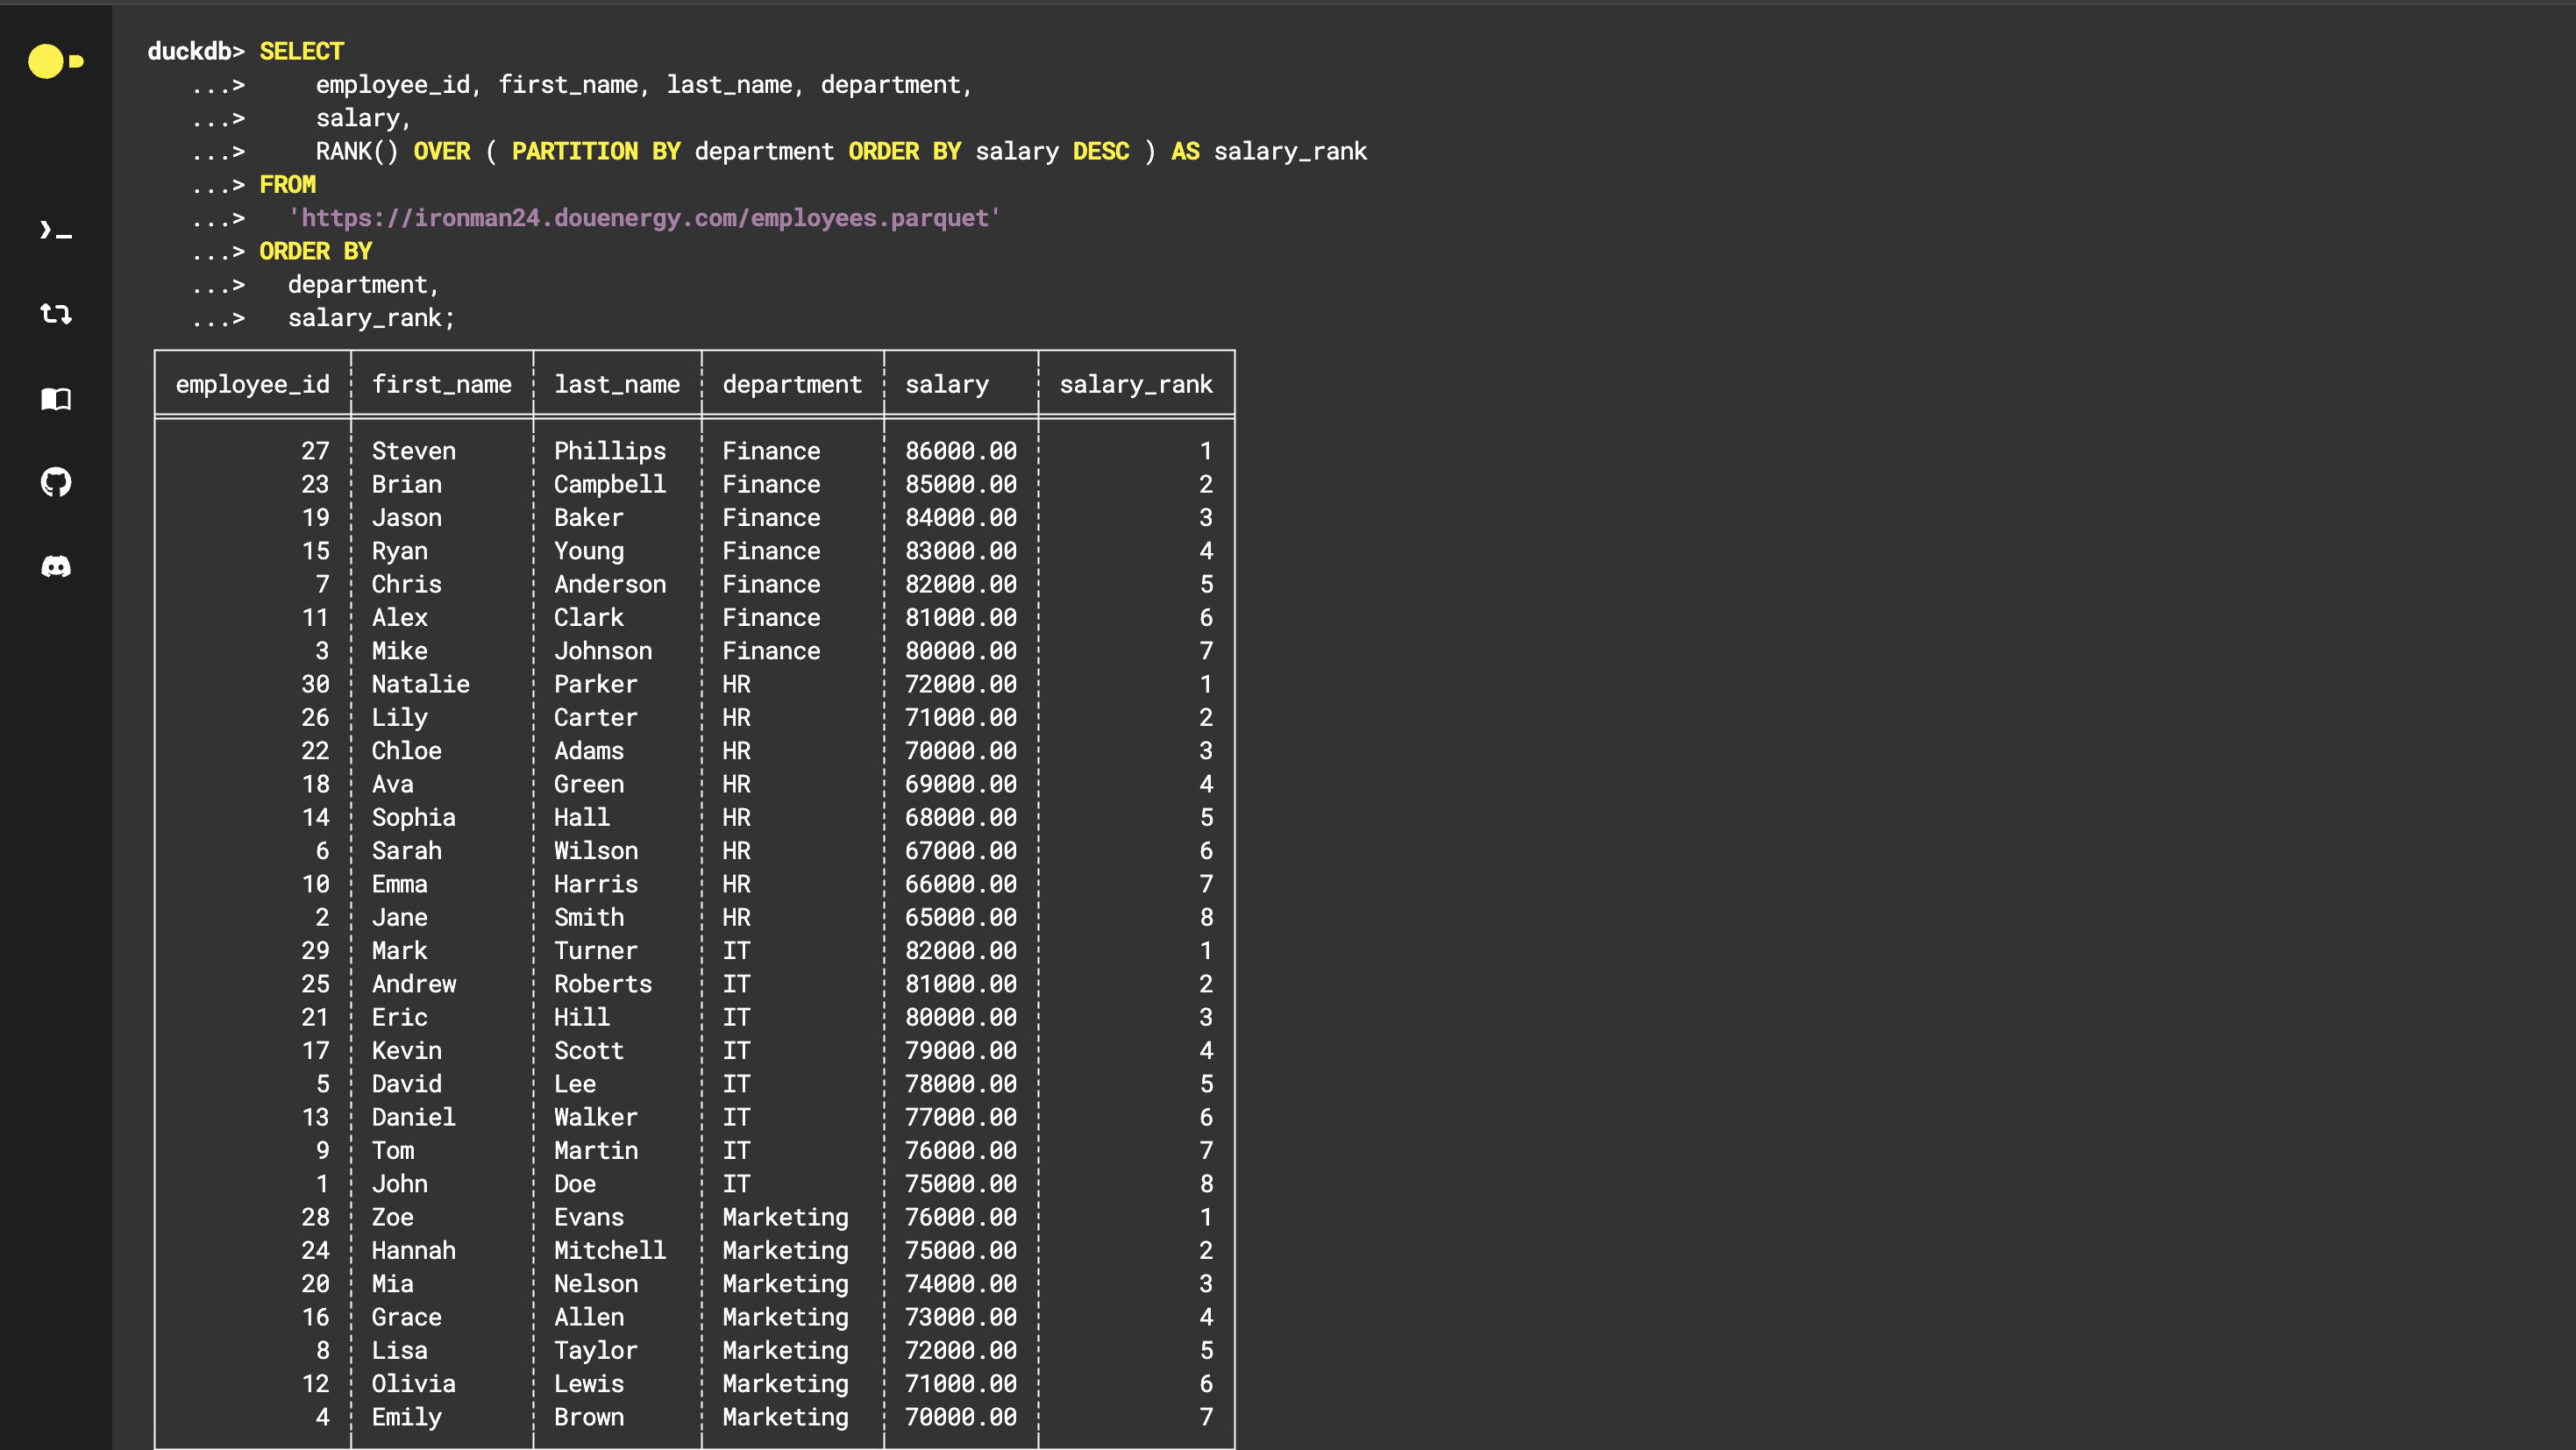Viewport: 2576px width, 1450px height.
Task: Click the SELECT keyword in the prompt
Action: (301, 51)
